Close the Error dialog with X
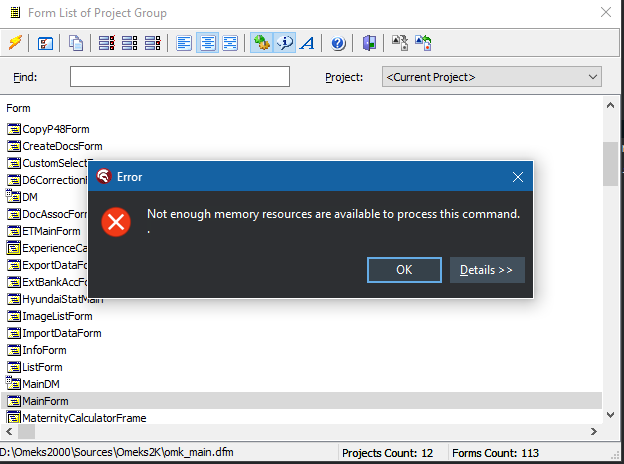This screenshot has width=624, height=464. click(x=518, y=177)
